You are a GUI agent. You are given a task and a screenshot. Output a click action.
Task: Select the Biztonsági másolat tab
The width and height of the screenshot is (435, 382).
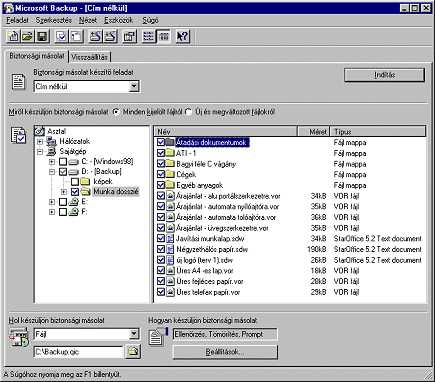[36, 56]
